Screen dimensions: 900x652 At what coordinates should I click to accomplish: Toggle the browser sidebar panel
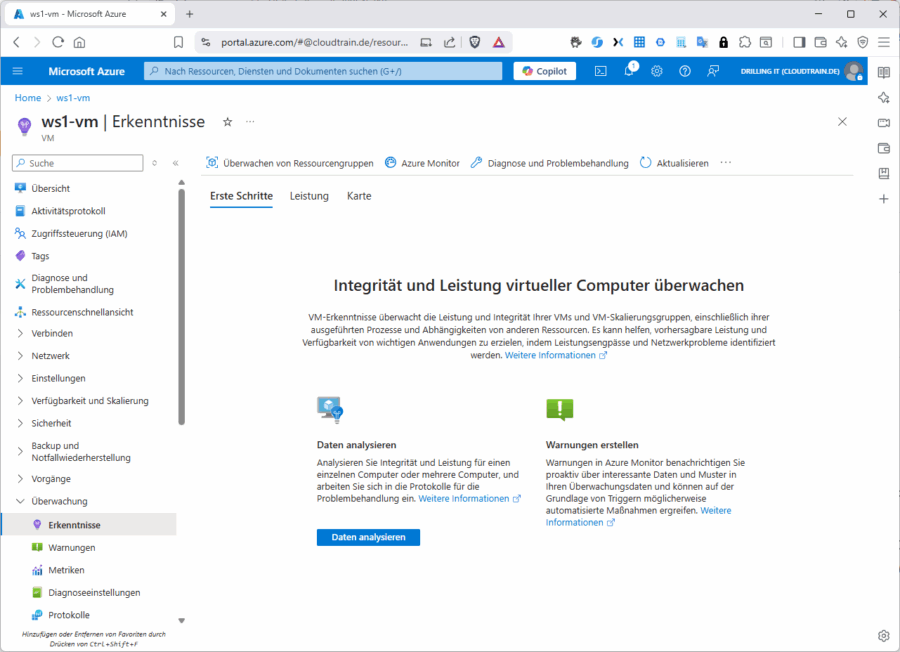coord(799,42)
